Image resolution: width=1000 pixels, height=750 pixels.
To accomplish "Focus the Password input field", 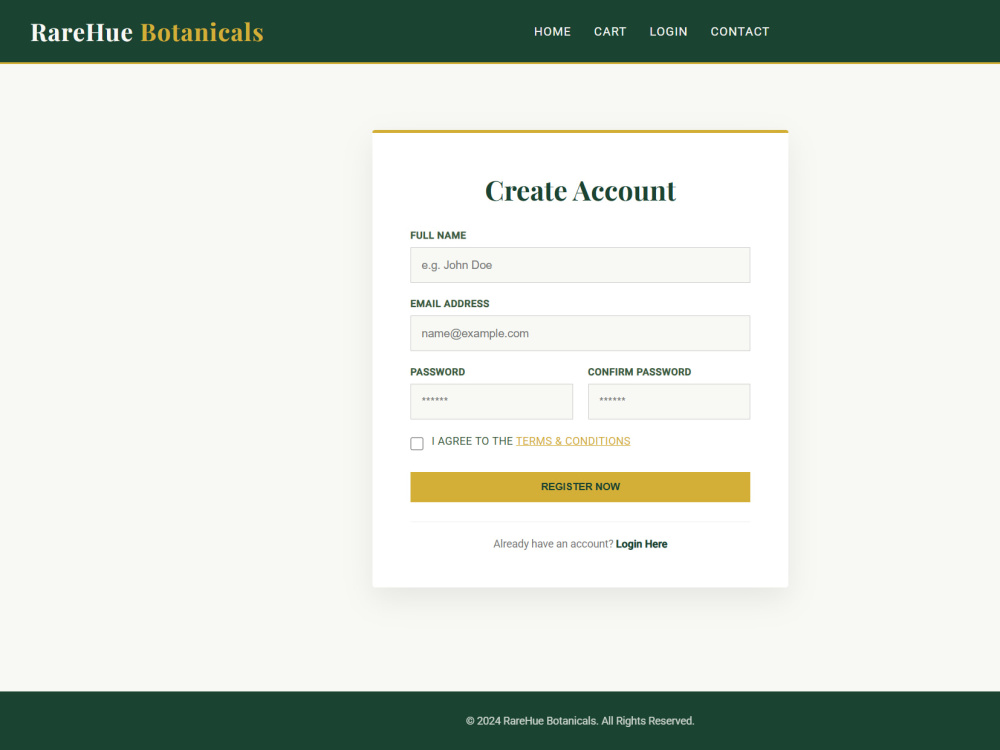I will pos(491,401).
